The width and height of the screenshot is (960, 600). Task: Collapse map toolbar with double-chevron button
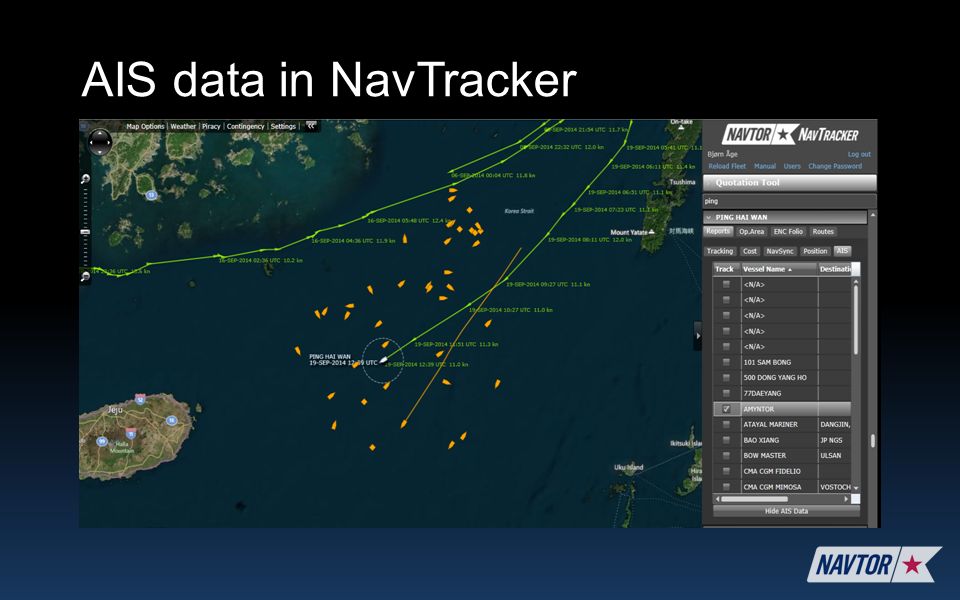click(311, 126)
